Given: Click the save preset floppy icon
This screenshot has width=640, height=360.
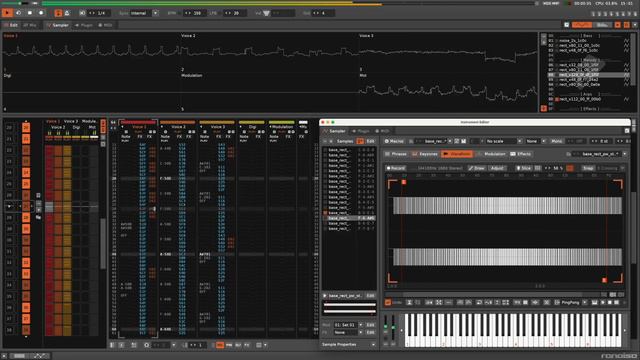Looking at the screenshot, I should coord(463,141).
